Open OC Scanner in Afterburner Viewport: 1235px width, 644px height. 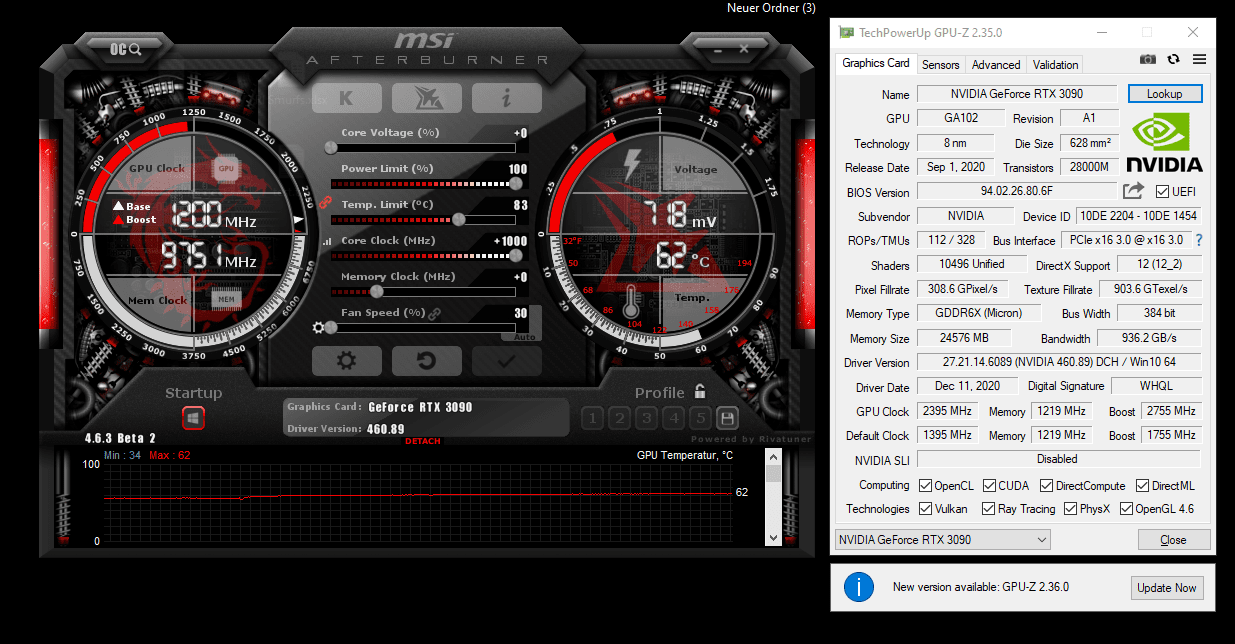(x=126, y=47)
